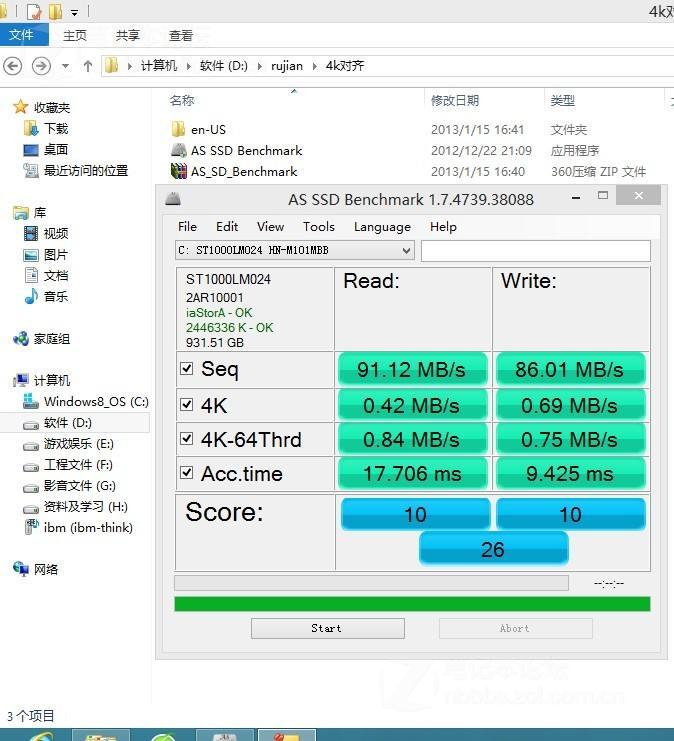The image size is (674, 741).
Task: Click the Start benchmark button
Action: point(328,629)
